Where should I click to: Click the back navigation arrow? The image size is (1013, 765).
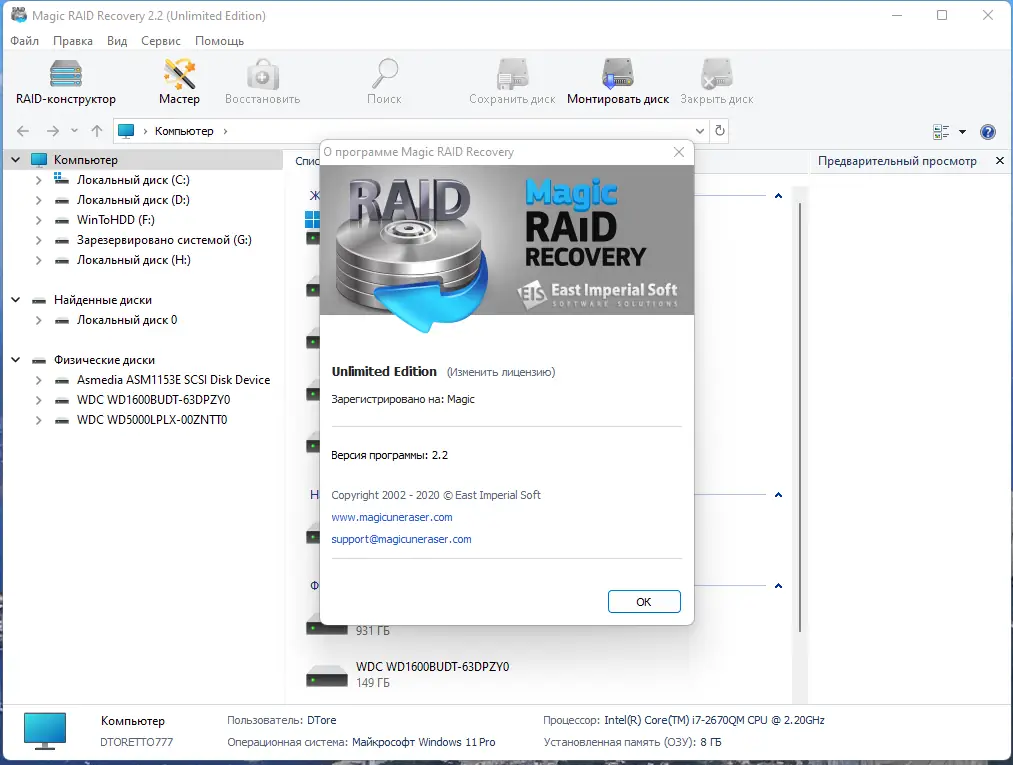click(x=22, y=130)
